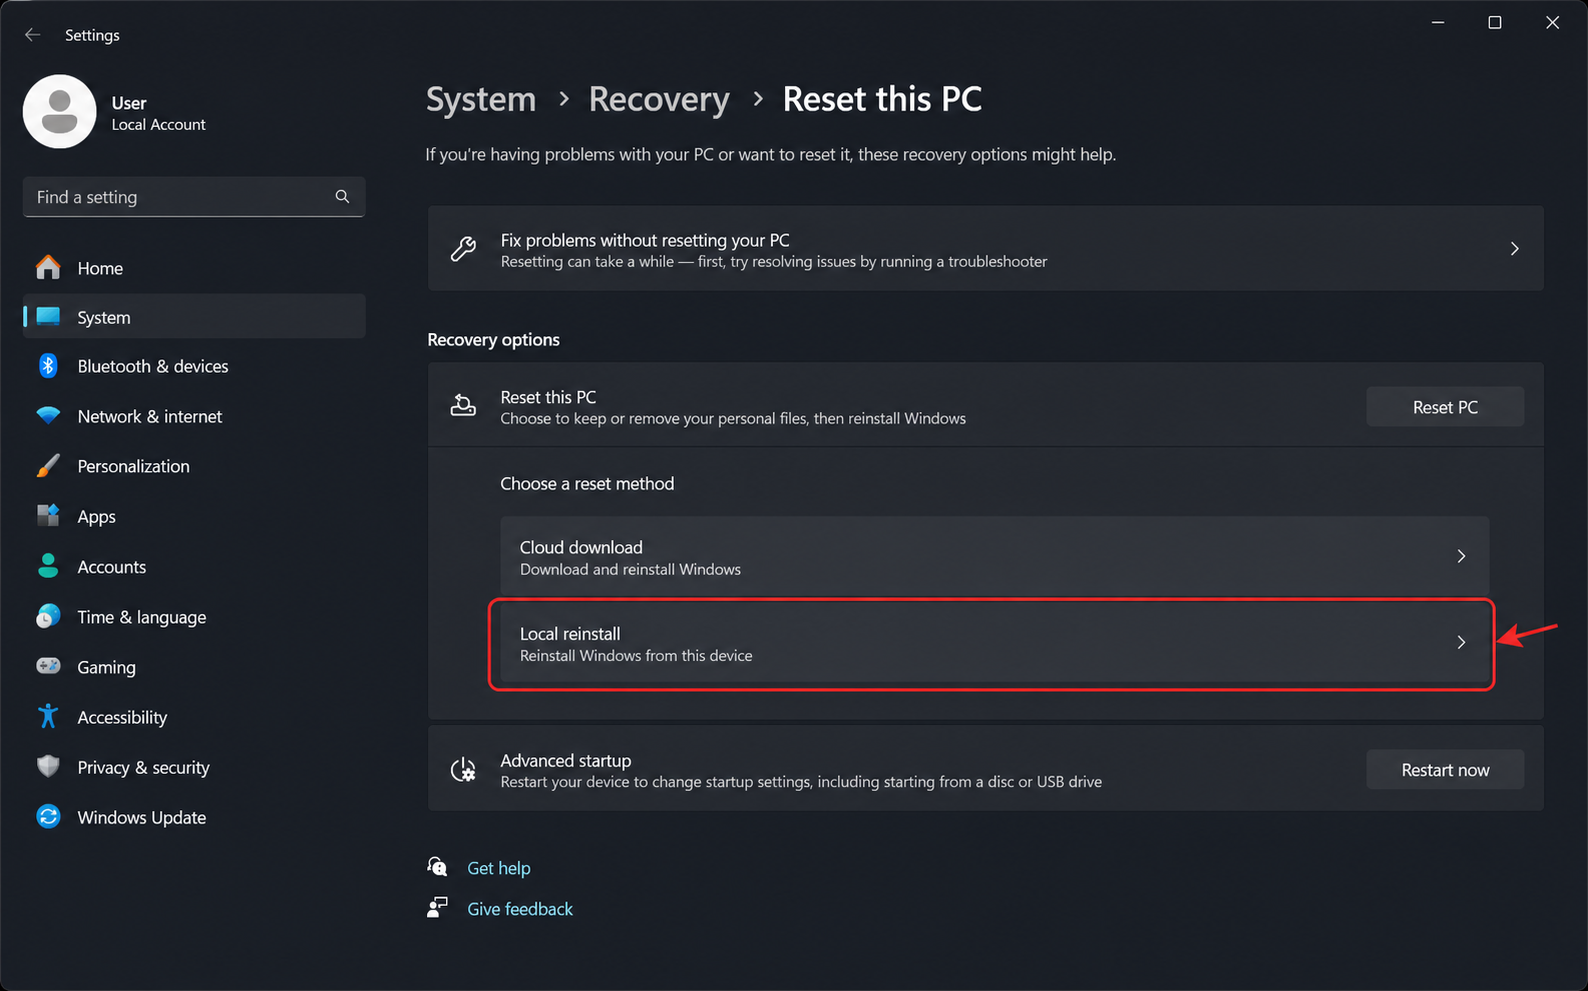
Task: Click the Get help chat icon
Action: 438,866
